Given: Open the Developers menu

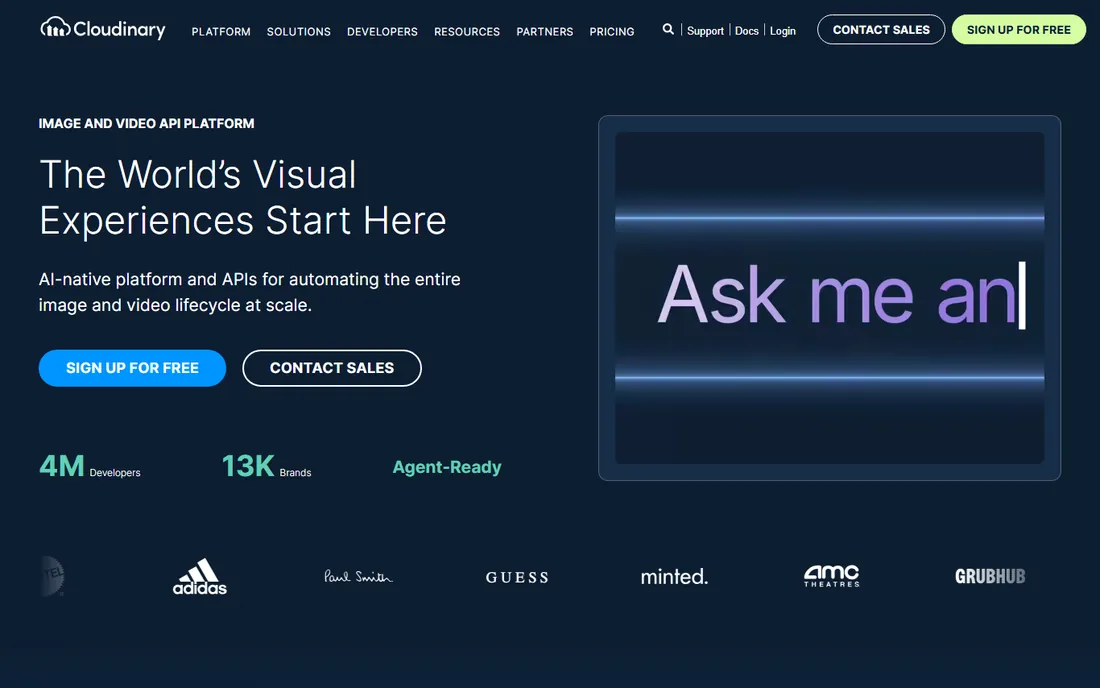Looking at the screenshot, I should tap(382, 32).
